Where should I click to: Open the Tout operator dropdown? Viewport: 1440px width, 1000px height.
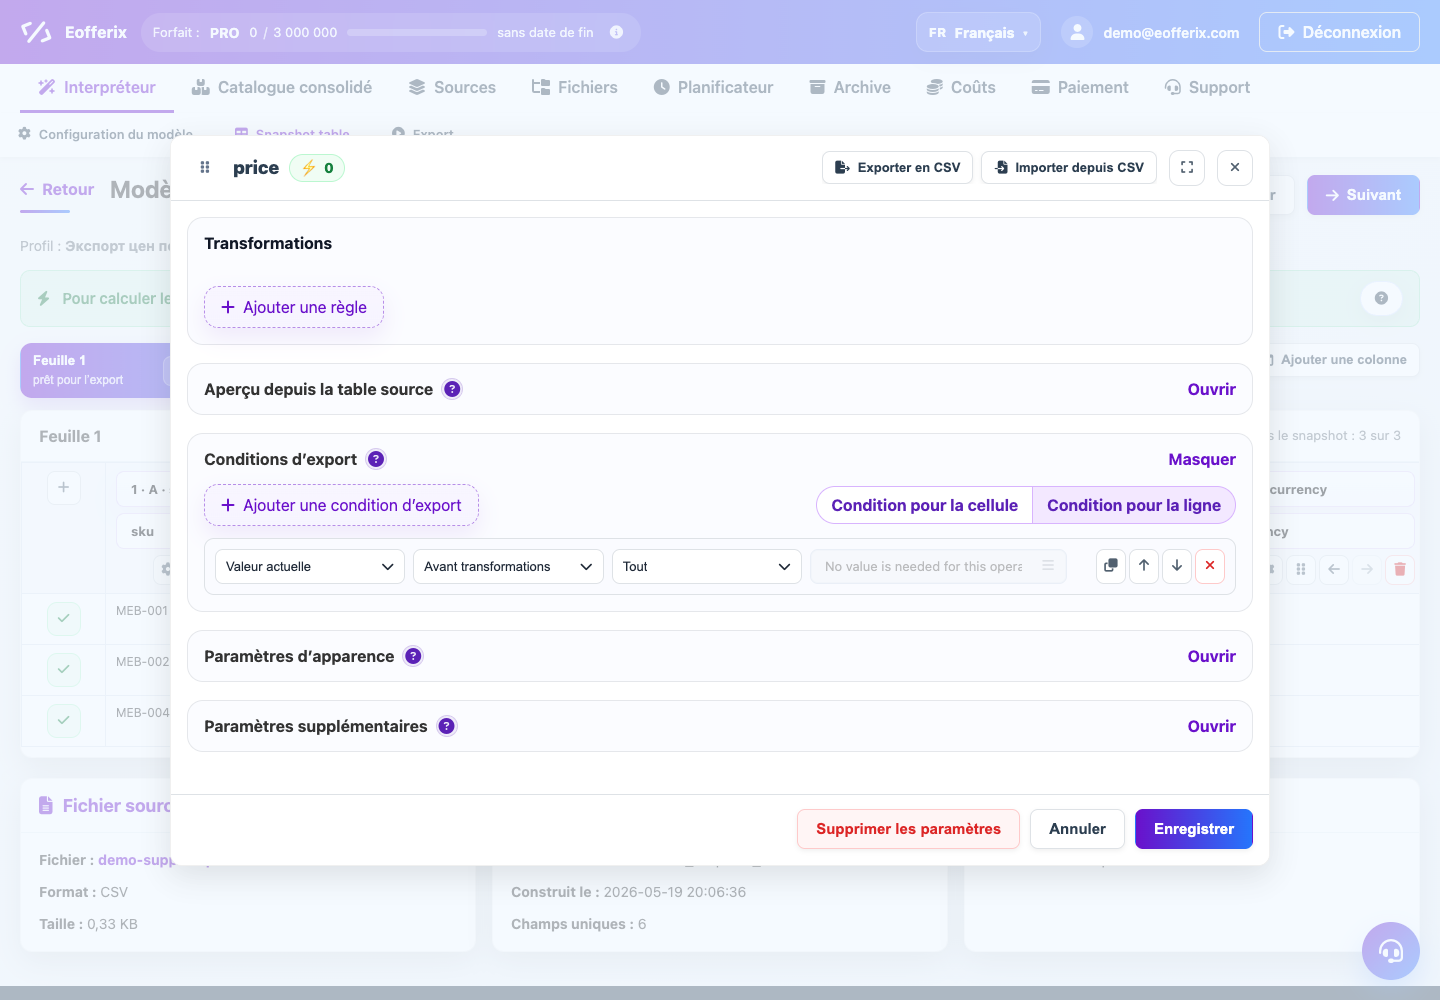click(x=707, y=566)
